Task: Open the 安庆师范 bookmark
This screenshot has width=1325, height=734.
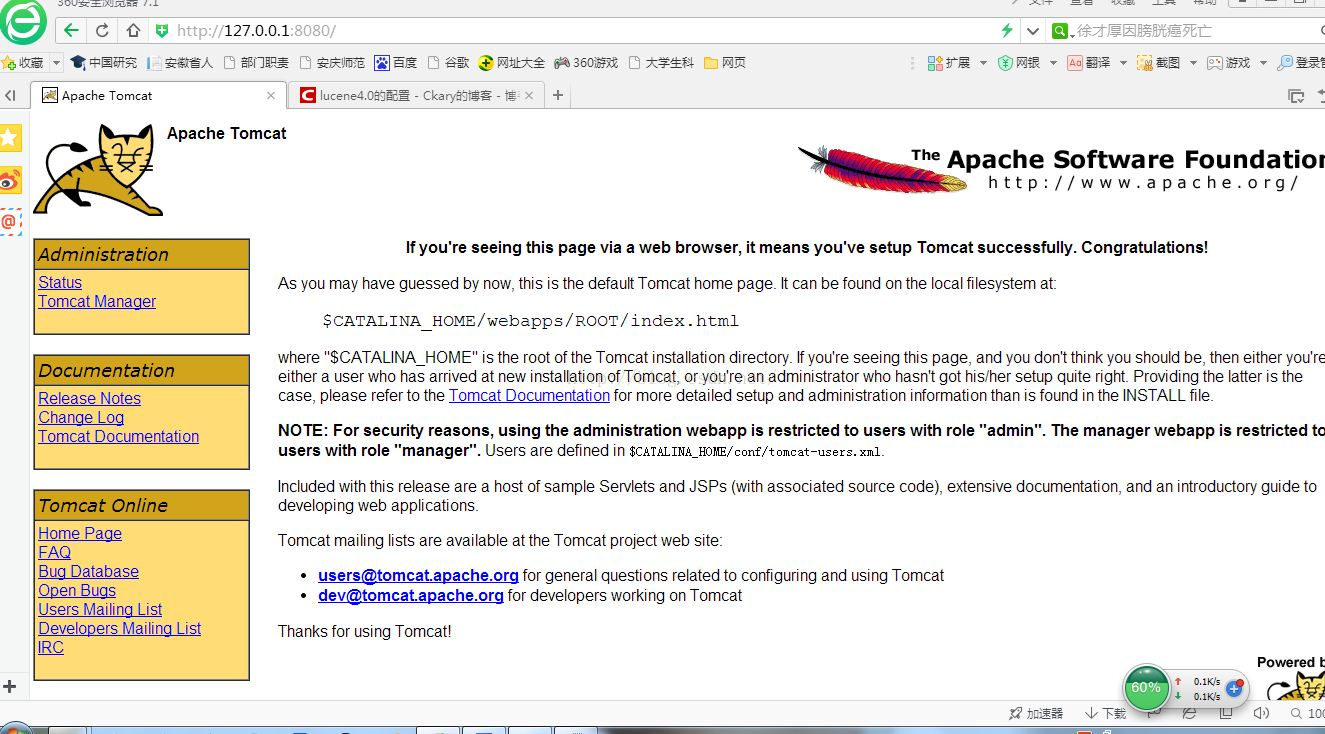Action: [x=332, y=62]
